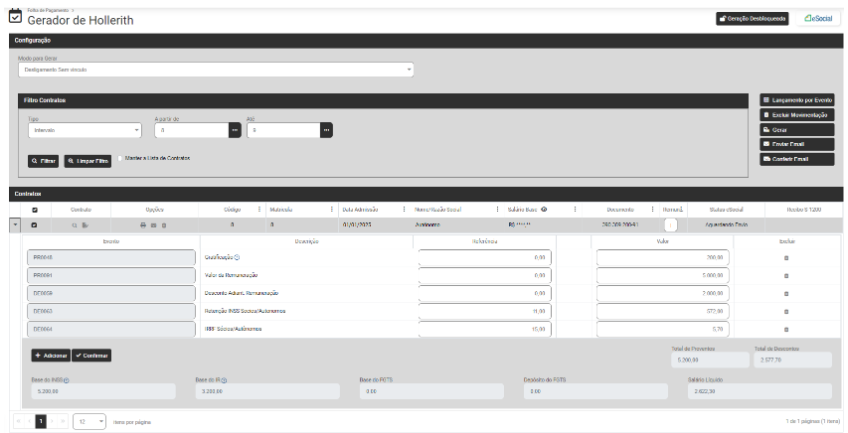Open the Data Admissão column menu dots
848x433 pixels.
tap(404, 210)
